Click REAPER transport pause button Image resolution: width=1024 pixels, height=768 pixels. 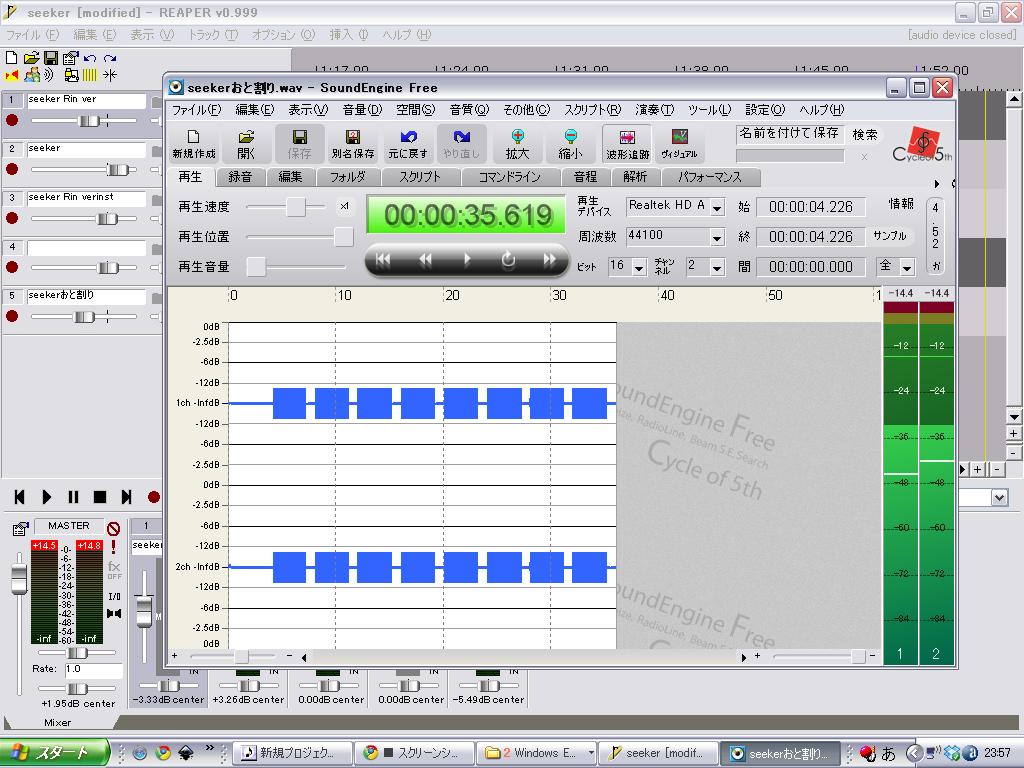73,497
